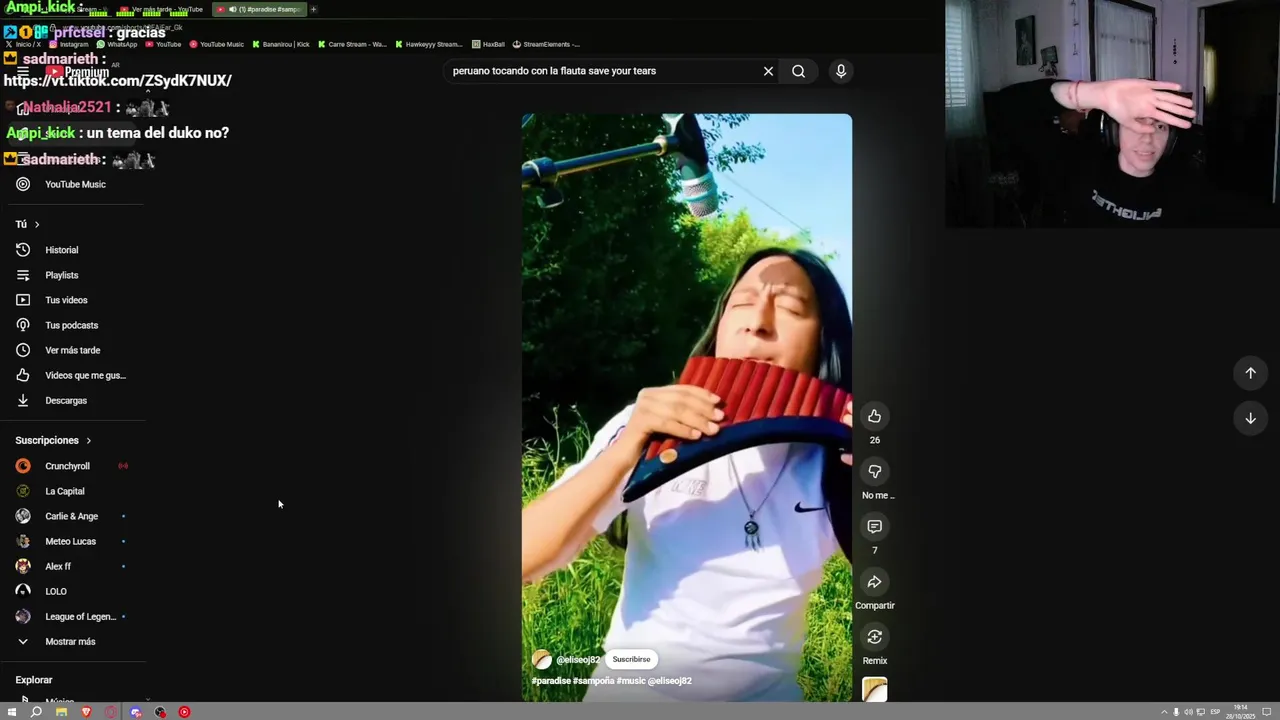
Task: Switch to Ver más tarde - YouTube tab
Action: tap(160, 9)
